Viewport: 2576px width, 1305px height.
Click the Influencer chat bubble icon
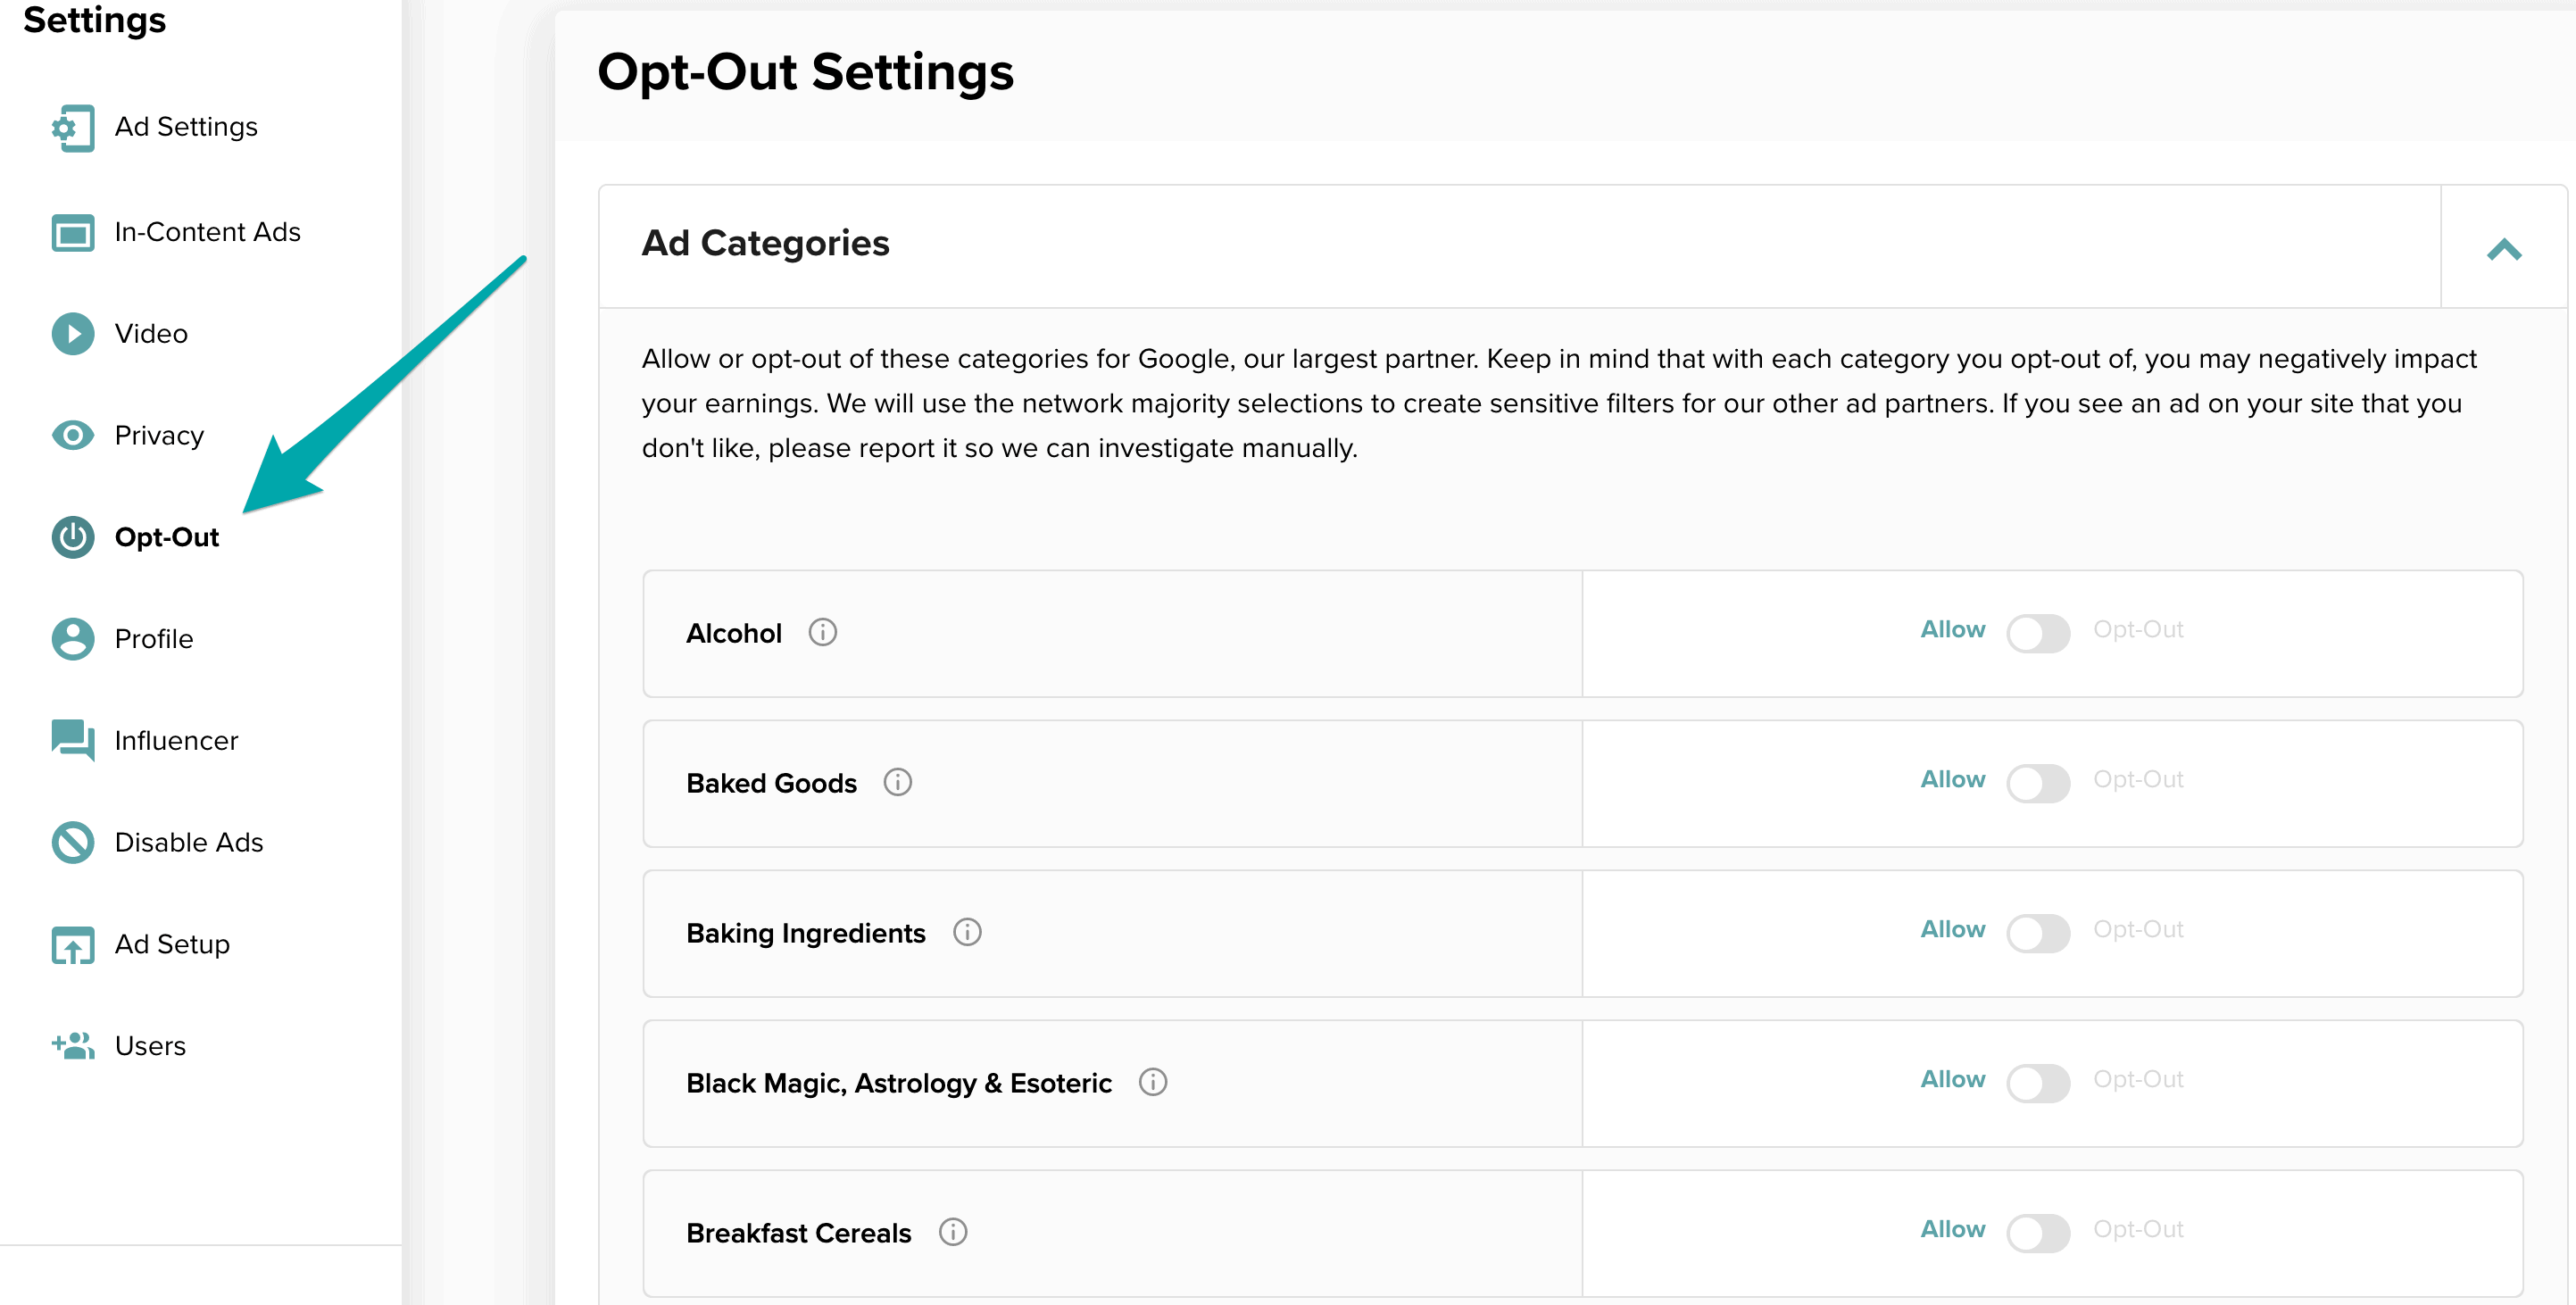click(72, 741)
